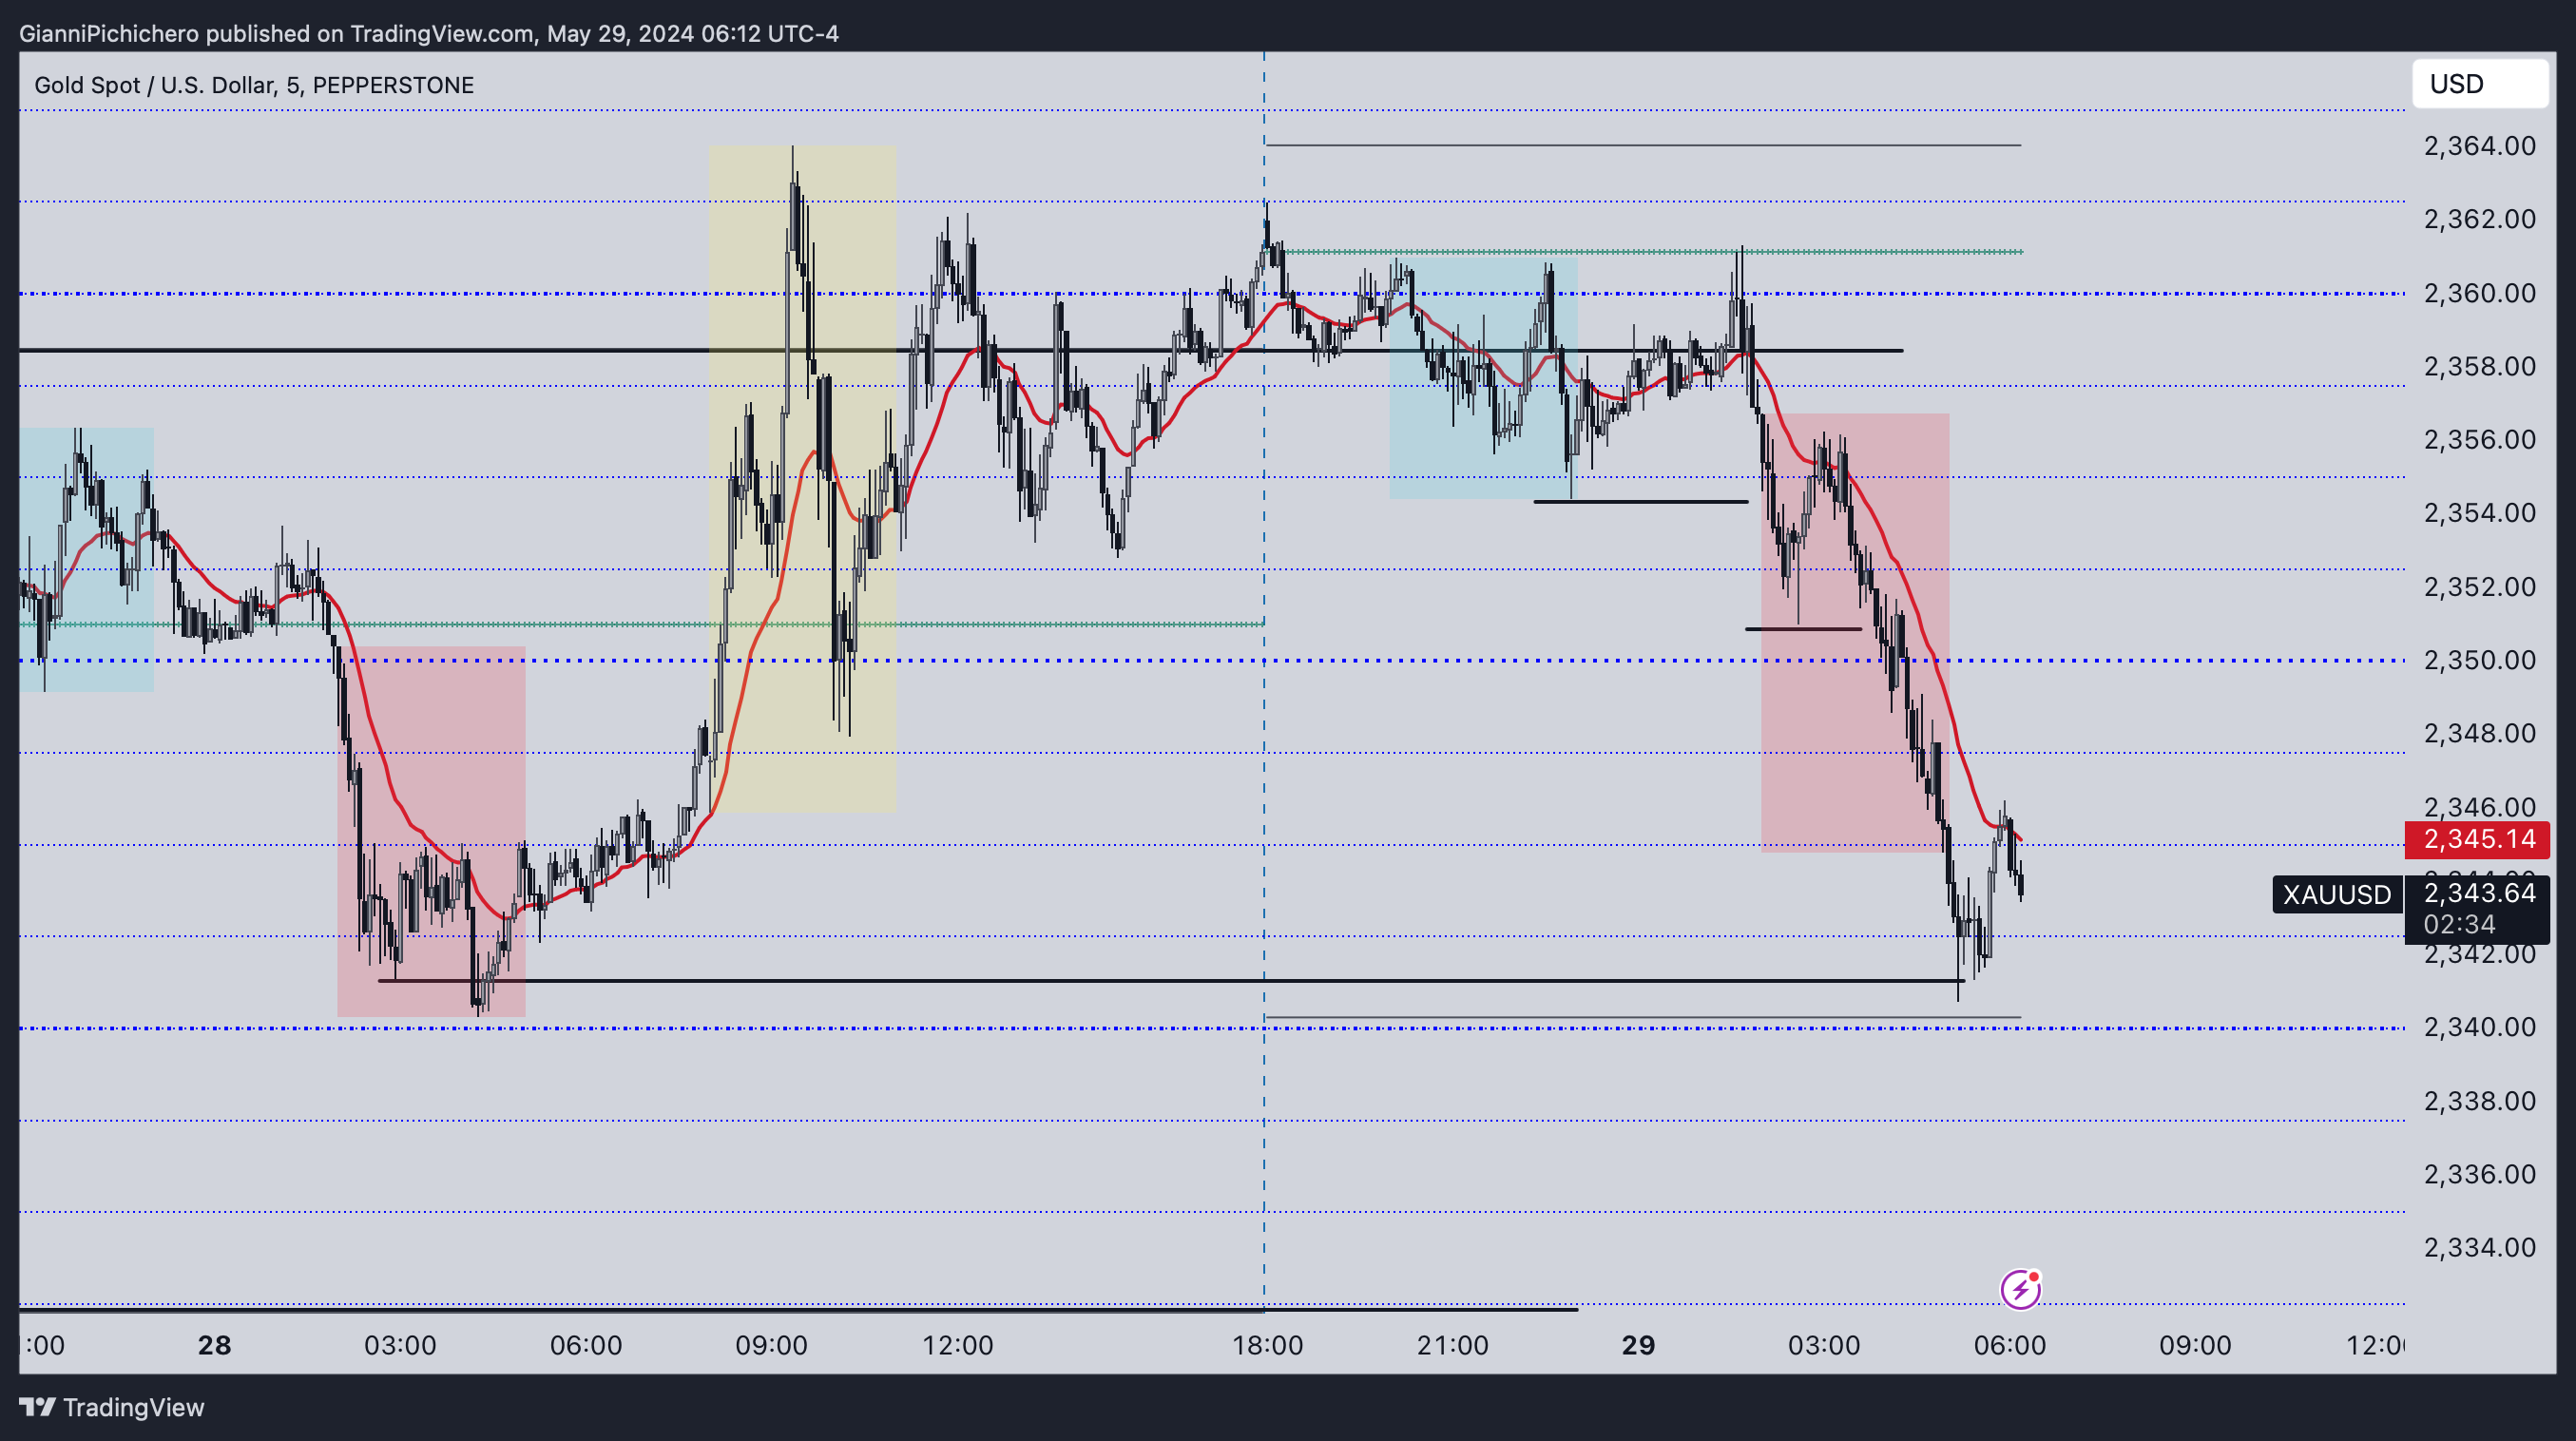Image resolution: width=2576 pixels, height=1441 pixels.
Task: Click the 12:00 label after date 28
Action: (x=957, y=1345)
